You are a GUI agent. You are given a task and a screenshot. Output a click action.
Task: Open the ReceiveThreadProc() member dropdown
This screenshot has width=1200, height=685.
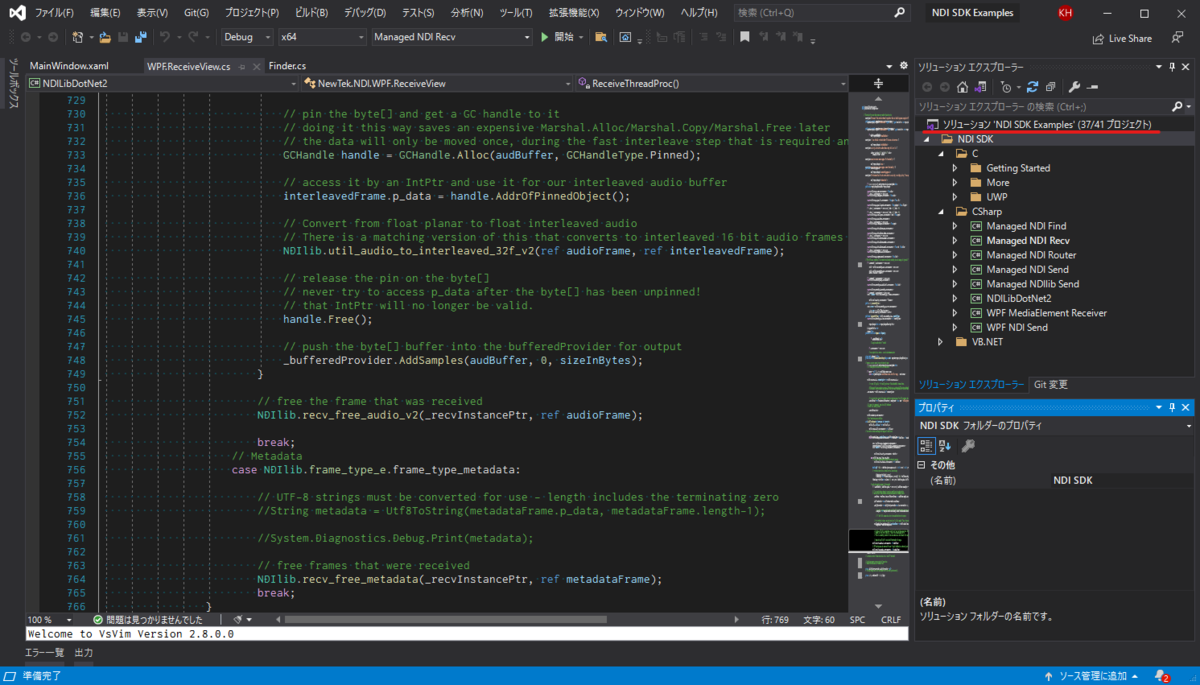point(711,83)
